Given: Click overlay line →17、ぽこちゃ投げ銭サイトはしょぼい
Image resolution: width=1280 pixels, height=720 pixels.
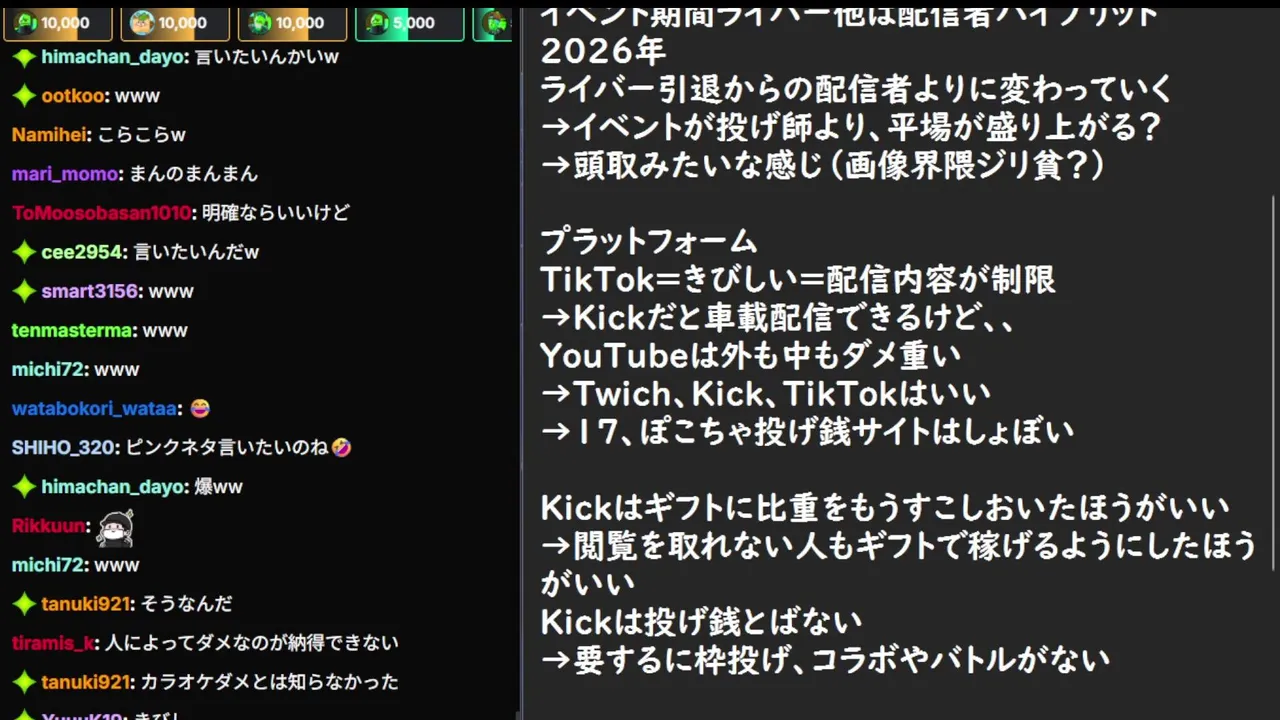Looking at the screenshot, I should click(808, 431).
